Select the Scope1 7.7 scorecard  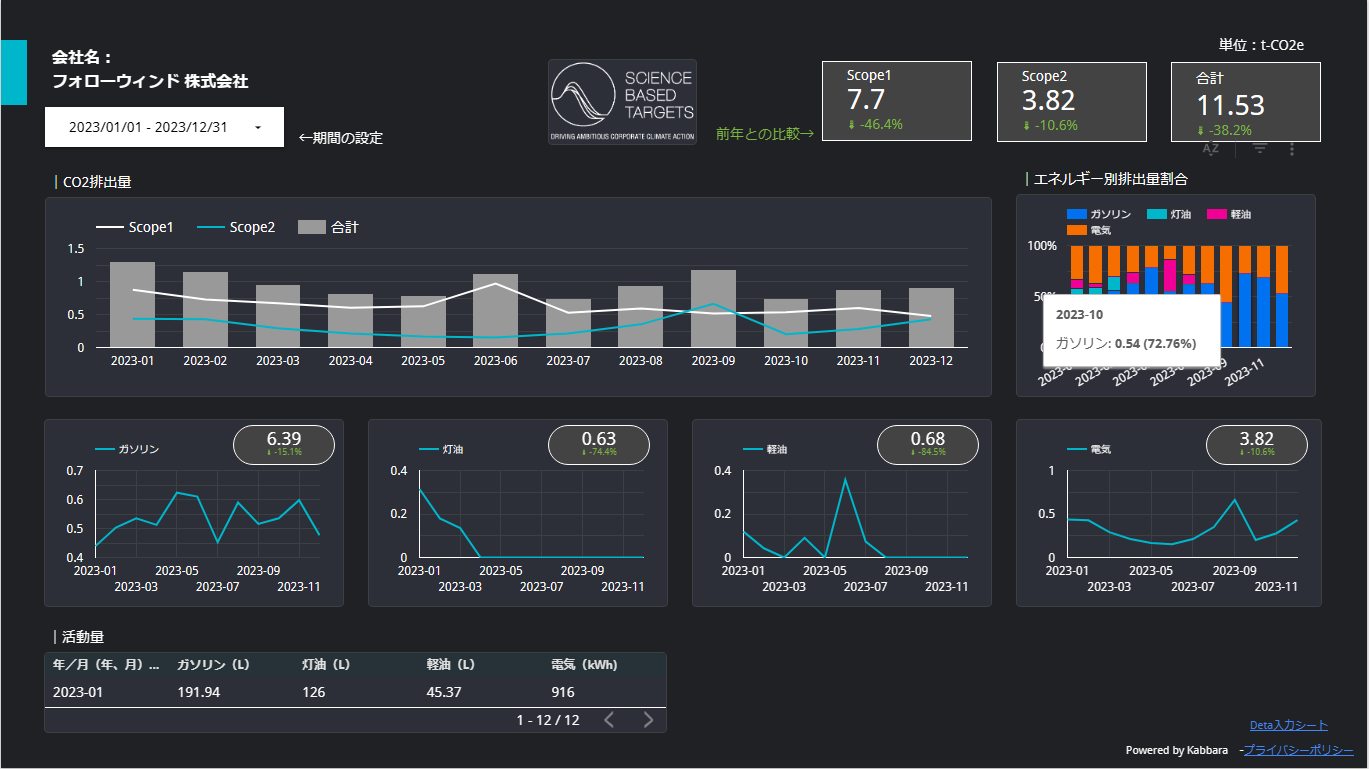[x=896, y=101]
